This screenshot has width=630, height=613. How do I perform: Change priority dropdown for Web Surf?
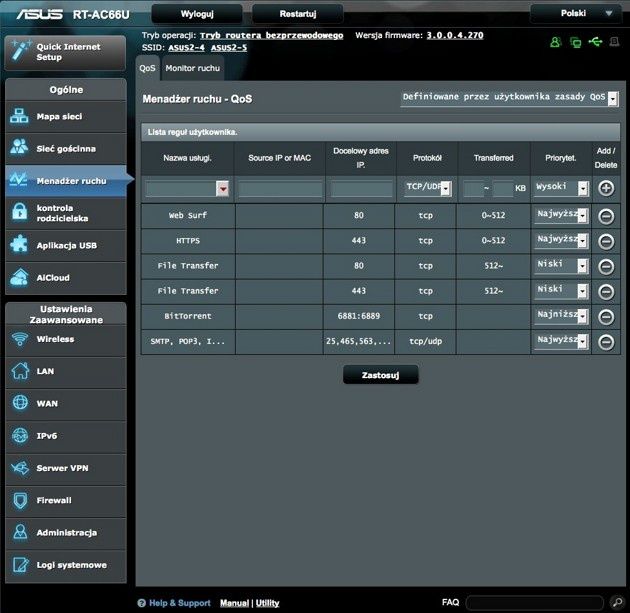[x=561, y=215]
